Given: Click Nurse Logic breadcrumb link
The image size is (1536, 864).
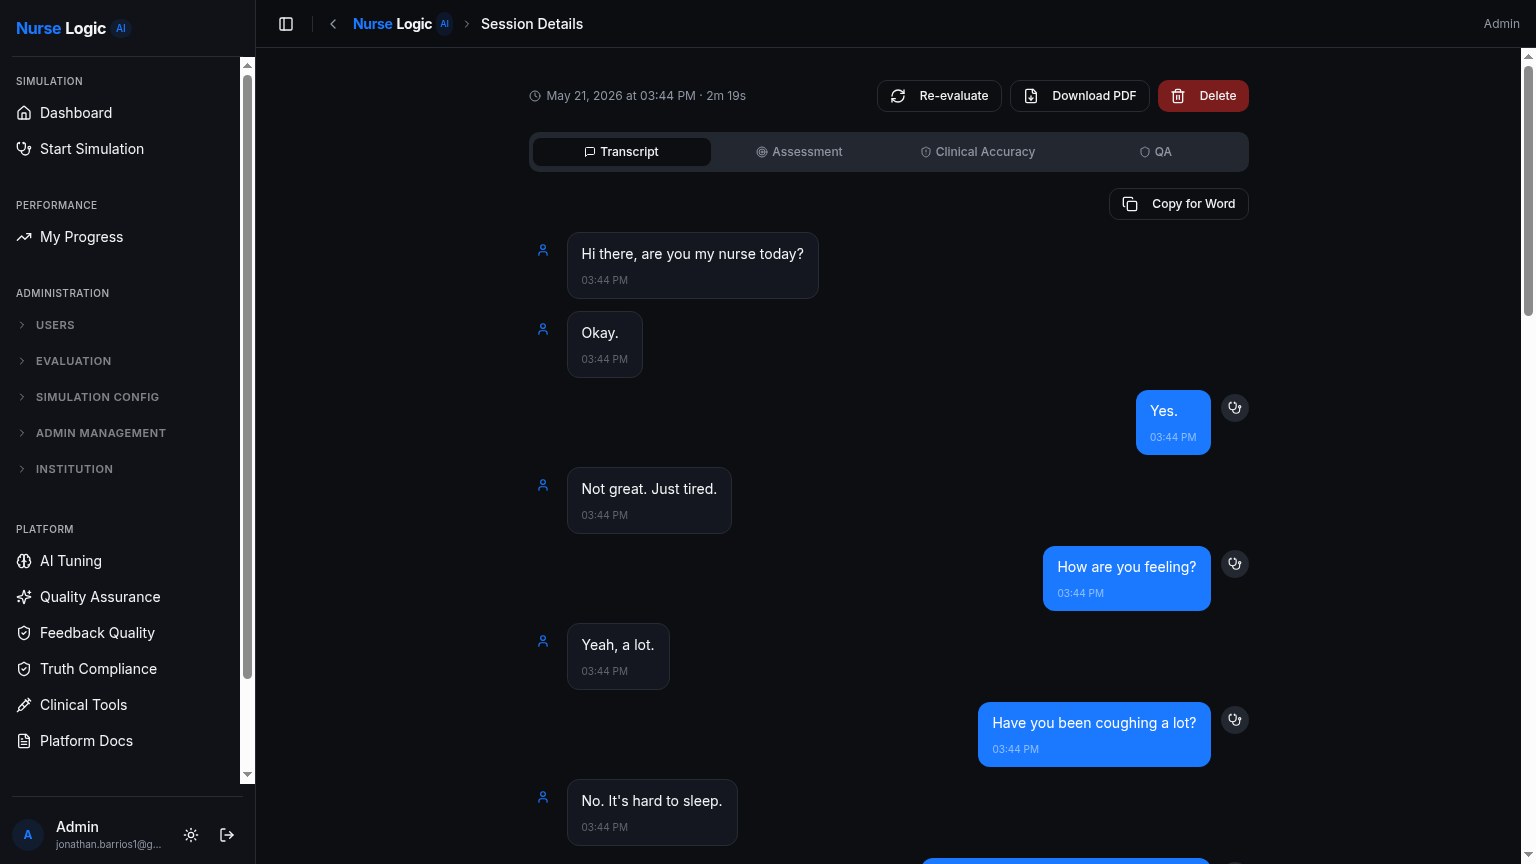Looking at the screenshot, I should tap(402, 24).
